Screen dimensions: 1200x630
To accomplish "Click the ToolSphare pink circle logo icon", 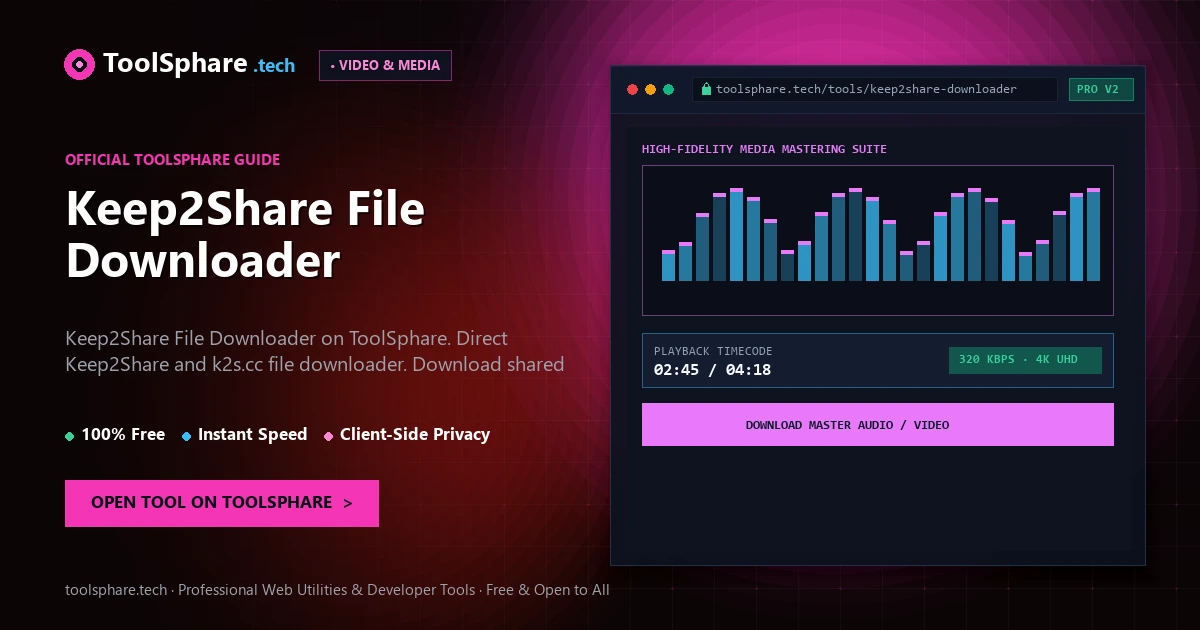I will 79,65.
